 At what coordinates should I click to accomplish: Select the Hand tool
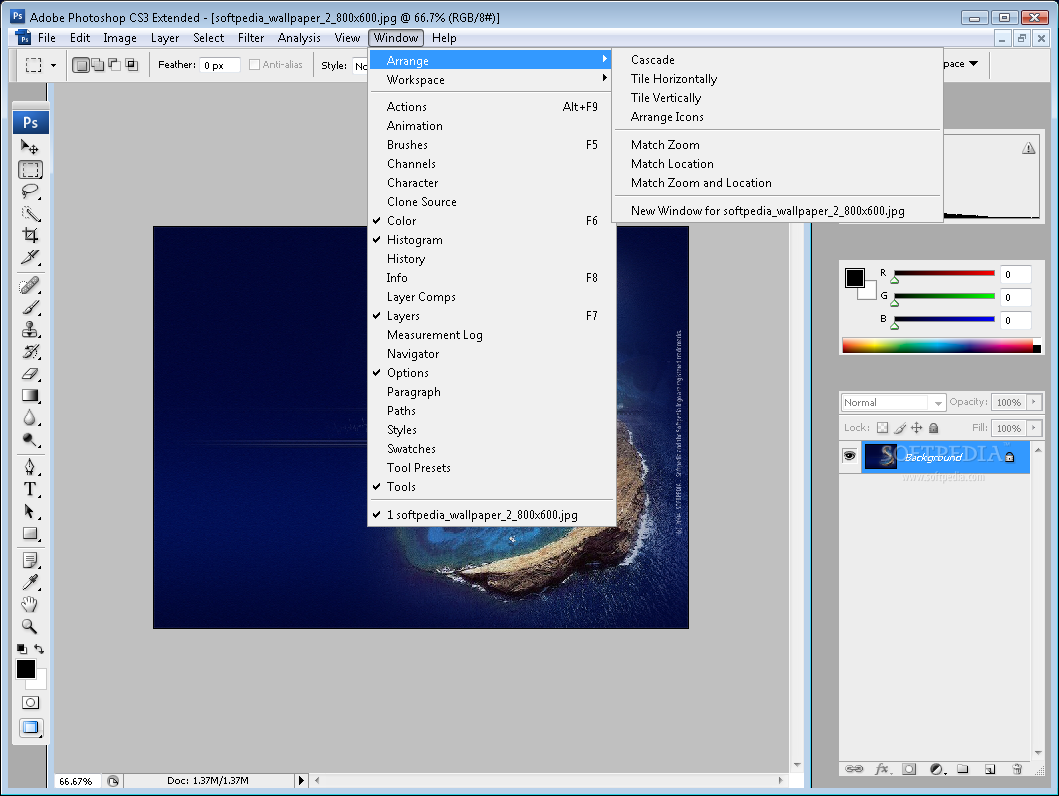pyautogui.click(x=30, y=604)
